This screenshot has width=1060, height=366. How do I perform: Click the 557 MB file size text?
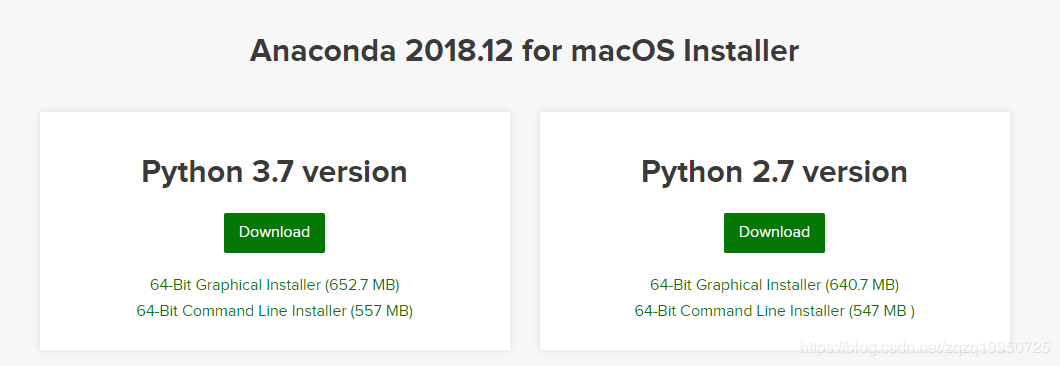coord(382,311)
